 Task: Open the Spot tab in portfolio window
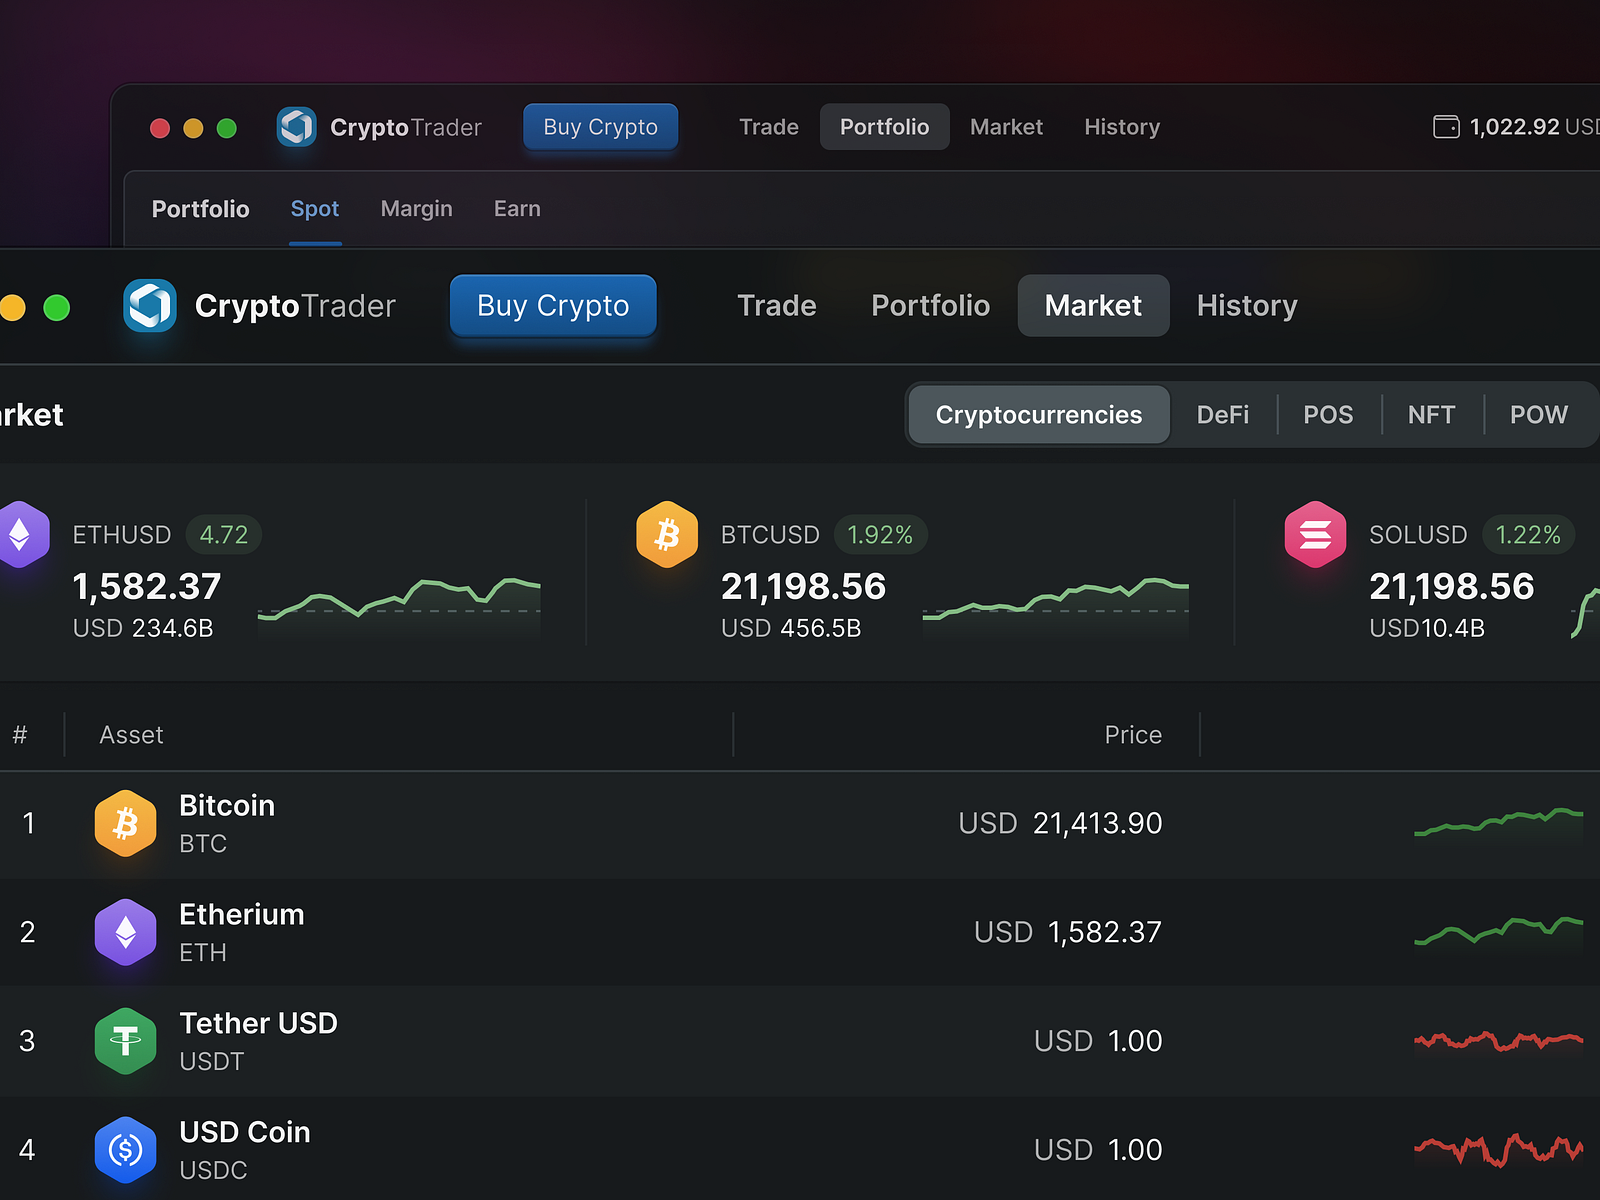tap(315, 209)
